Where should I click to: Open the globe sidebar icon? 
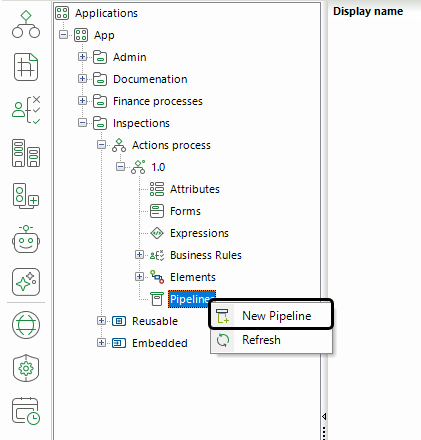(26, 325)
